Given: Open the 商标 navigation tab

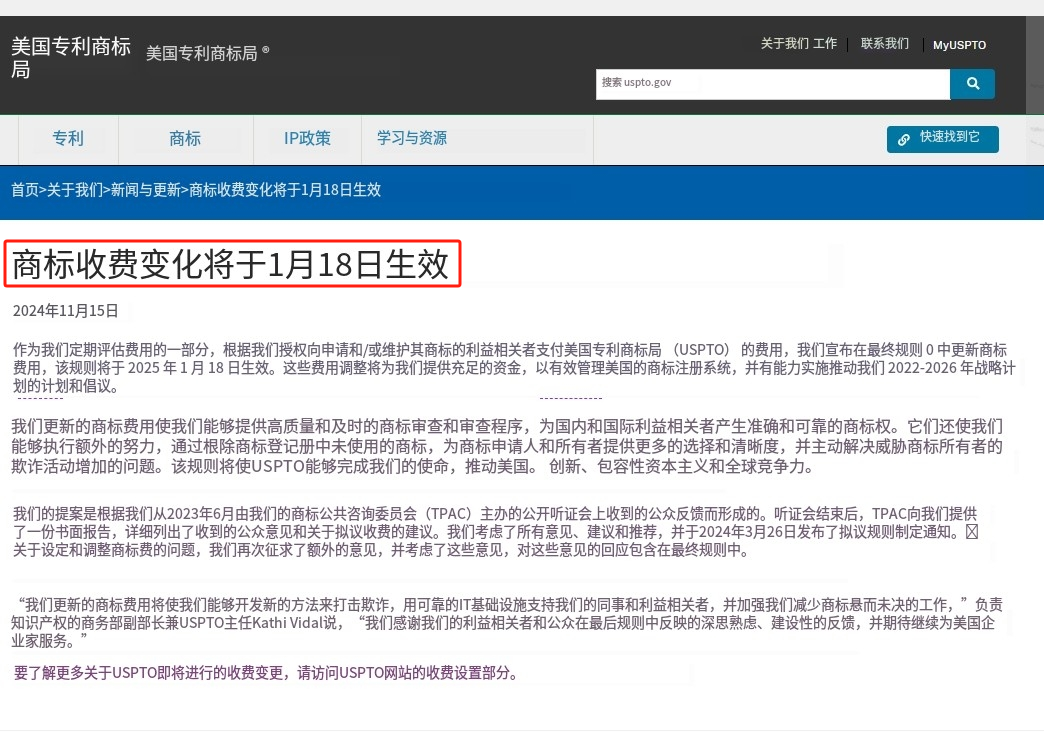Looking at the screenshot, I should [x=184, y=139].
